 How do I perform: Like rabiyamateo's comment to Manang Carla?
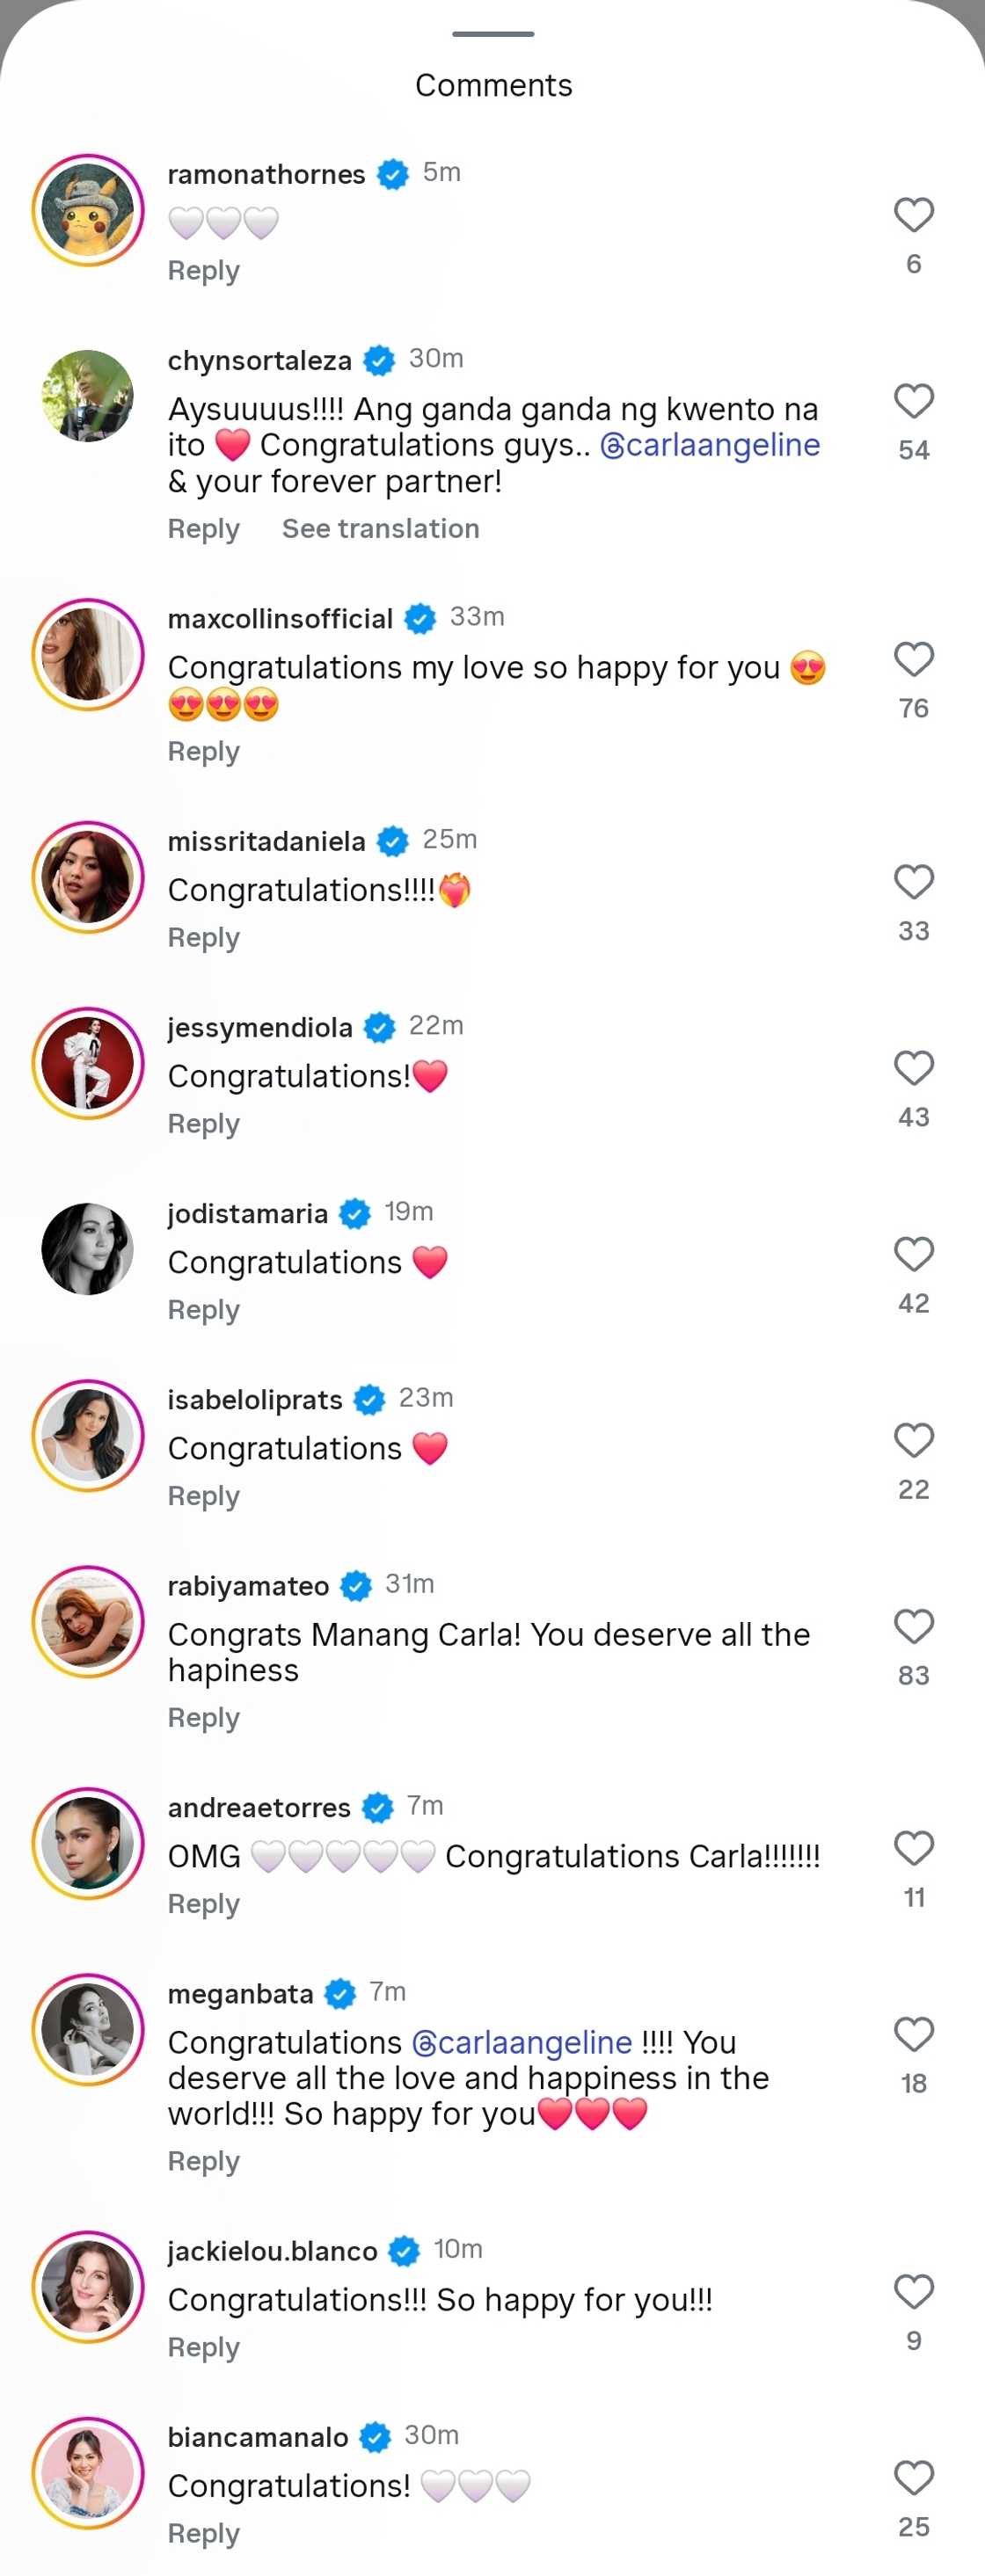(x=912, y=1627)
